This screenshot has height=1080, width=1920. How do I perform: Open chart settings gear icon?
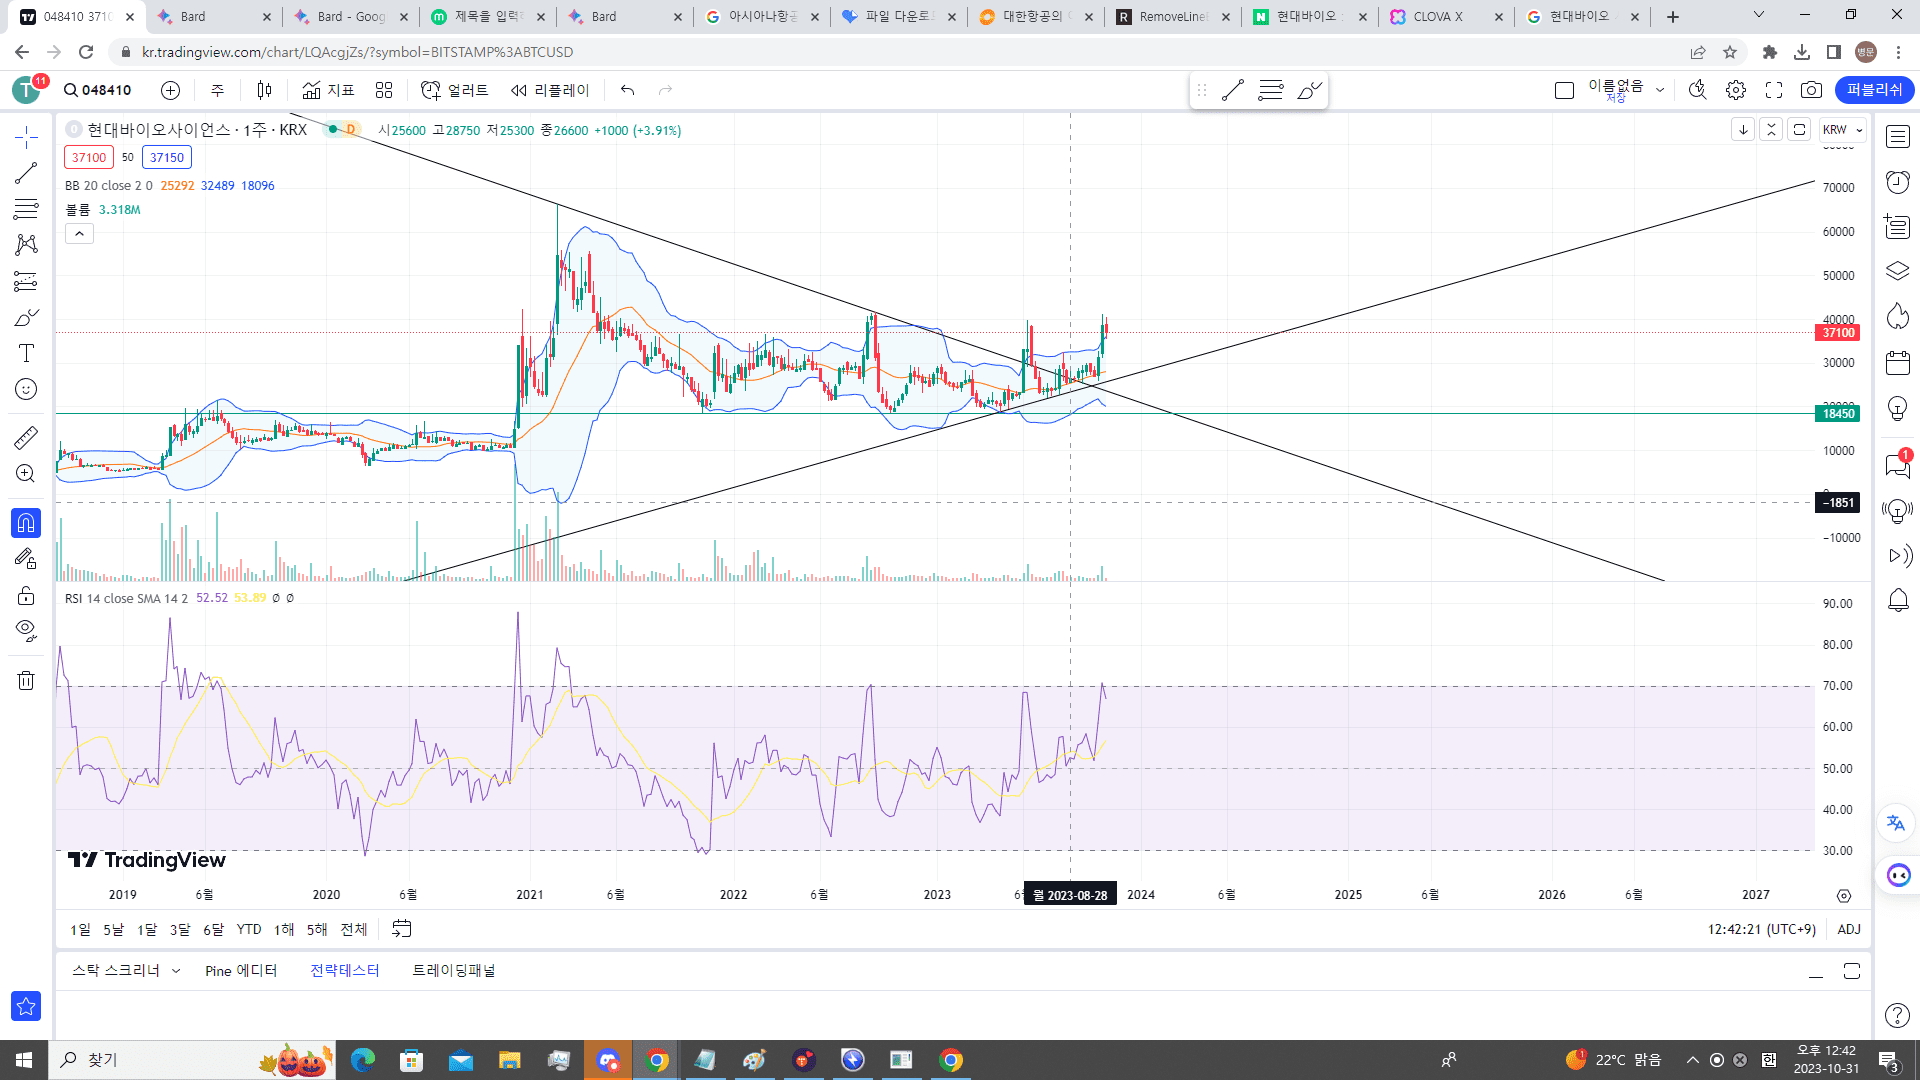pyautogui.click(x=1736, y=90)
